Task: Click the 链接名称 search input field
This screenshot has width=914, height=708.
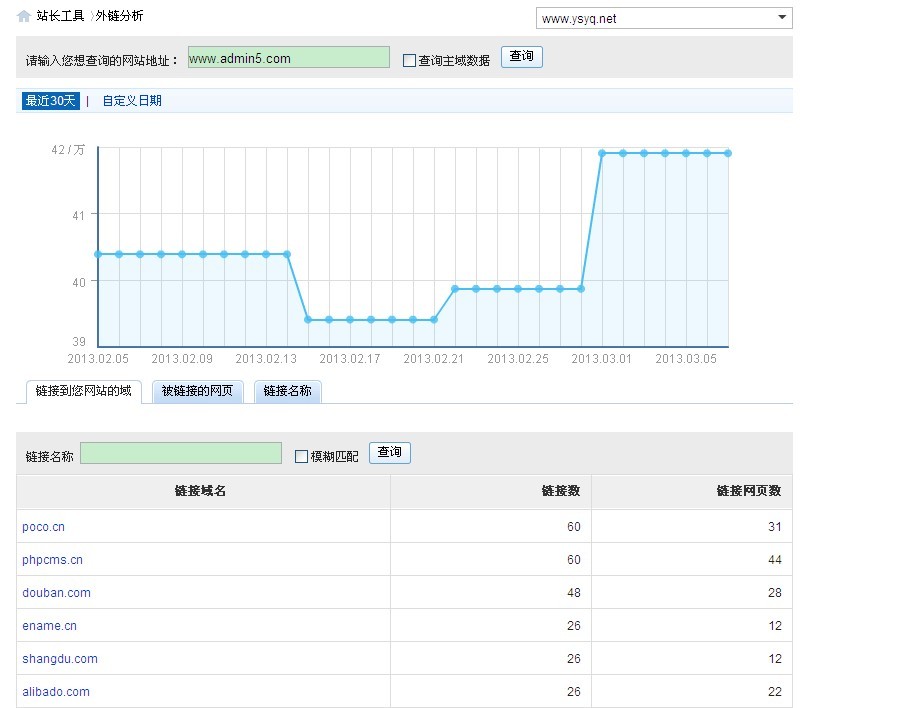Action: [181, 454]
